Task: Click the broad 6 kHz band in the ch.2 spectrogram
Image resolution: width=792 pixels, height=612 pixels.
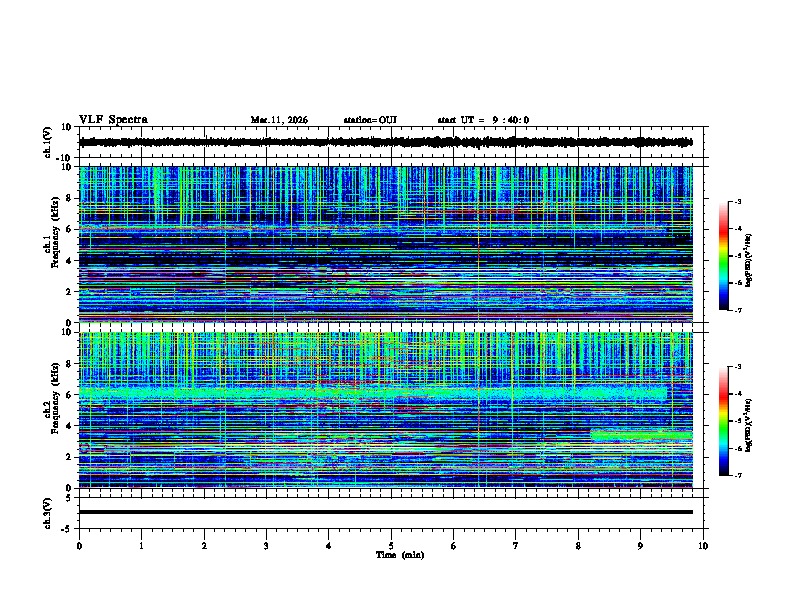Action: point(373,393)
